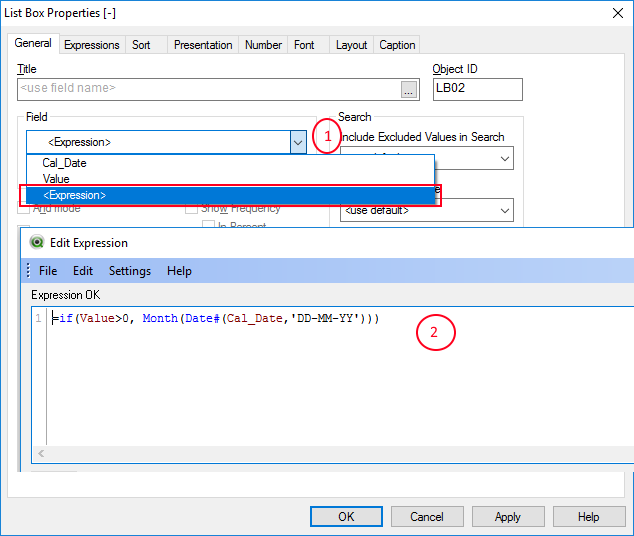The width and height of the screenshot is (634, 536).
Task: Click the Cancel button
Action: coord(427,517)
